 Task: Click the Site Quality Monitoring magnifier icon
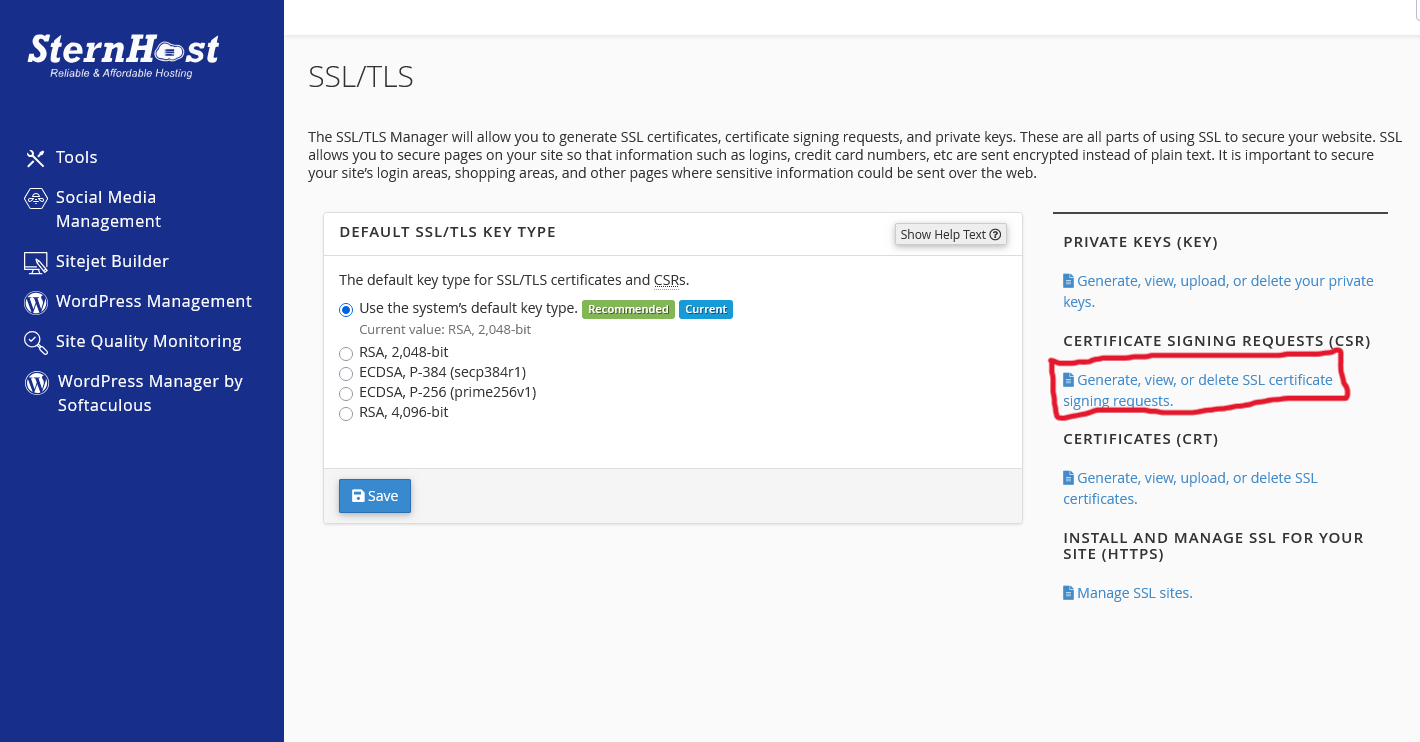(36, 342)
